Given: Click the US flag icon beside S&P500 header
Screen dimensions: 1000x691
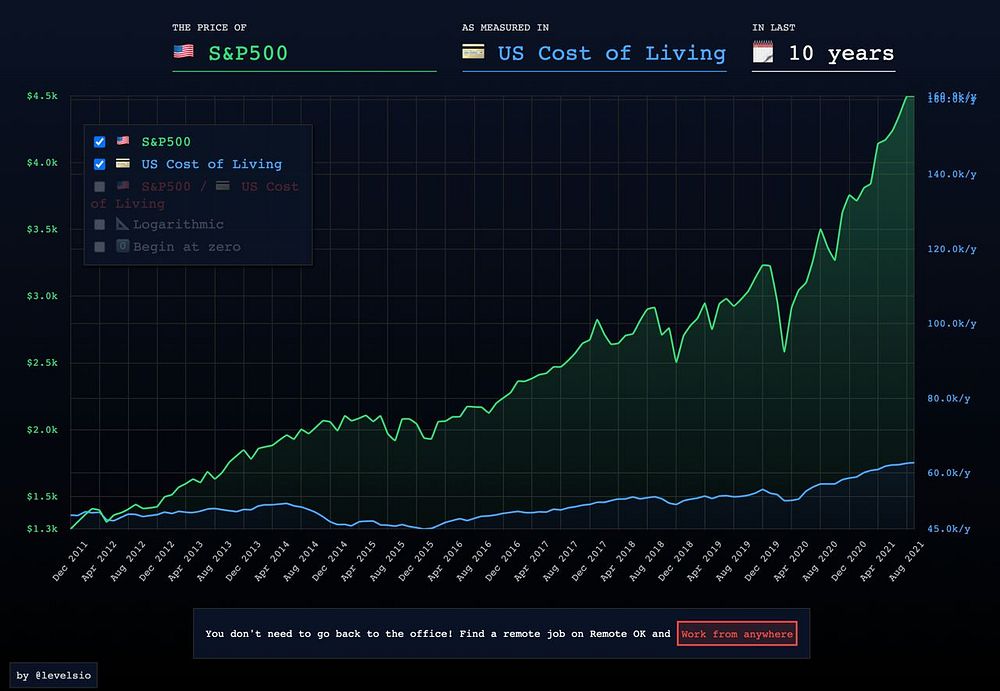Looking at the screenshot, I should click(184, 51).
